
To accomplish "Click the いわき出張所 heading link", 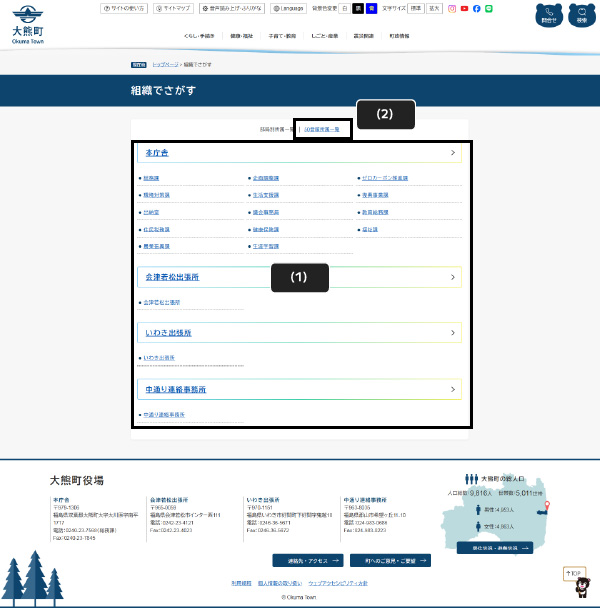I will pyautogui.click(x=169, y=331).
